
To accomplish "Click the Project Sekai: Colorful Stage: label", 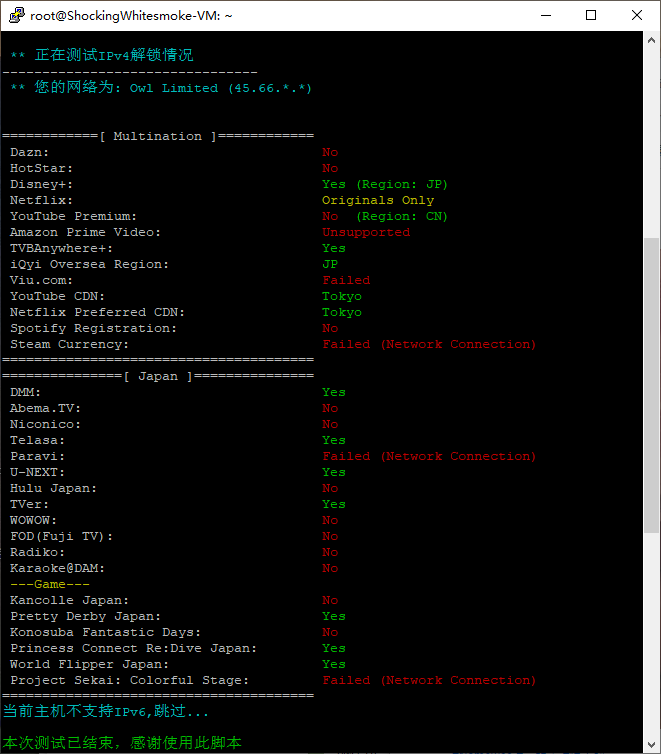I will pos(130,680).
